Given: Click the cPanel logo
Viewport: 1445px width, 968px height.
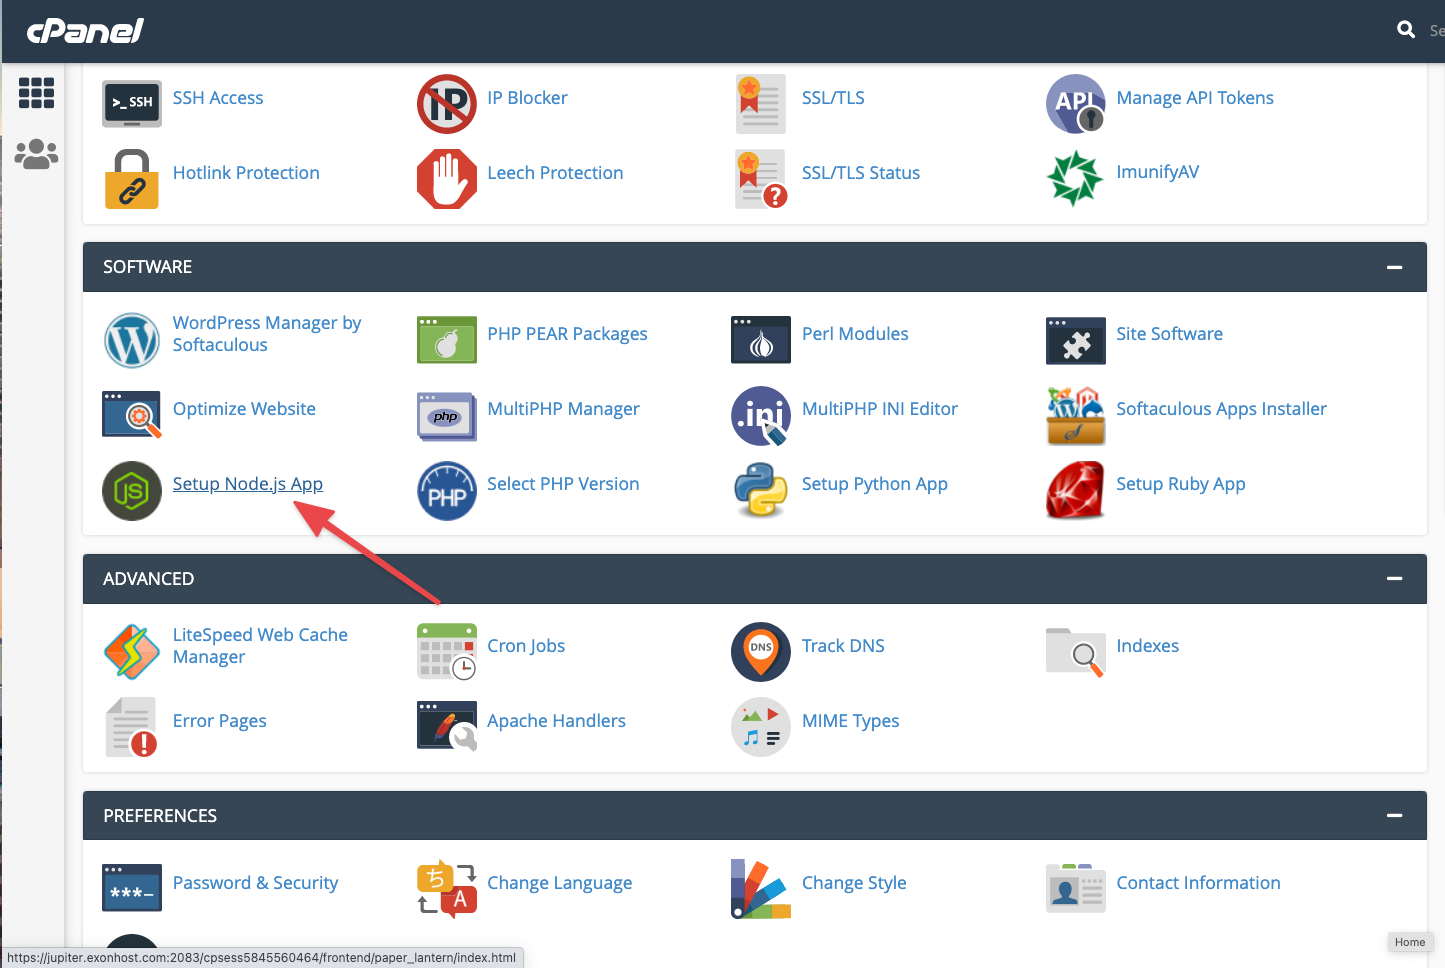Looking at the screenshot, I should pyautogui.click(x=85, y=30).
